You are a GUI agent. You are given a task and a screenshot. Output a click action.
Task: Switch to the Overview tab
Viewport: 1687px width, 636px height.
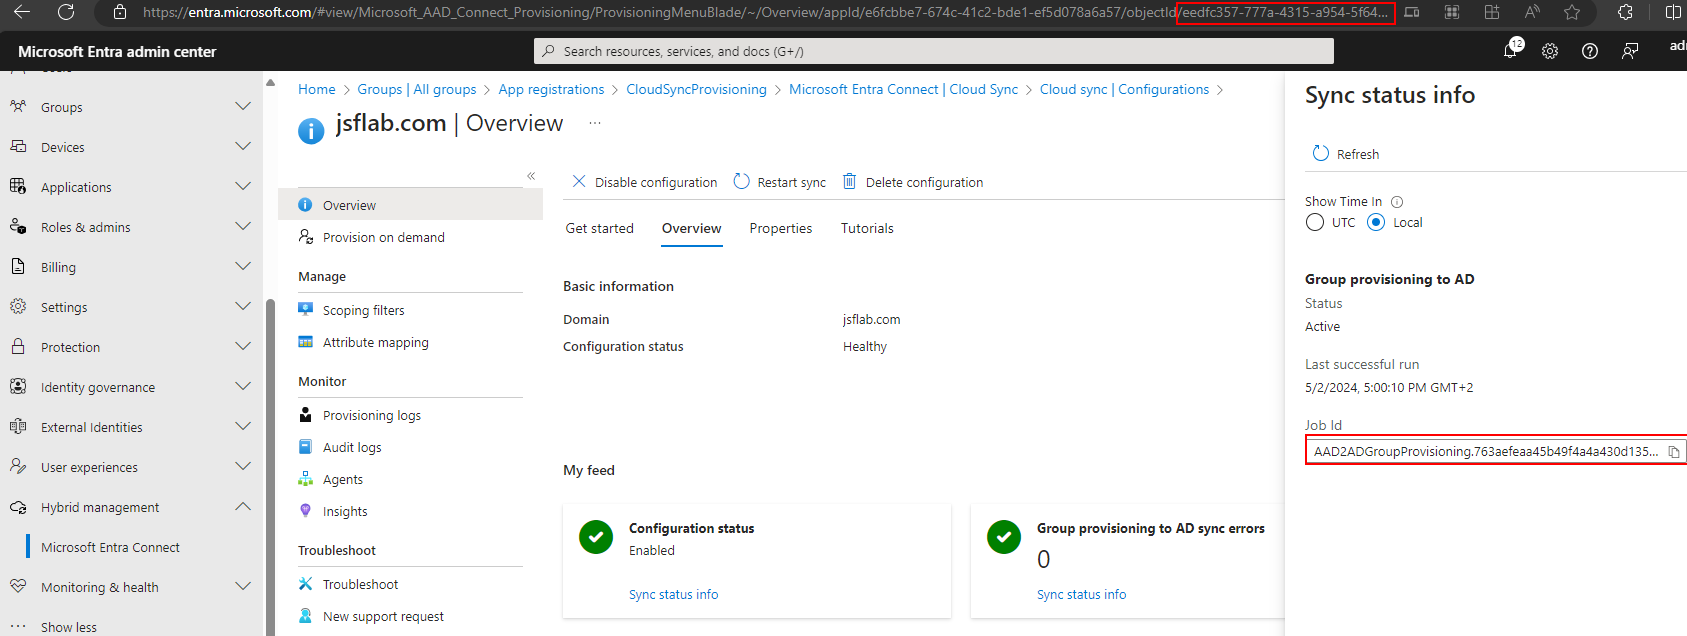pos(691,228)
